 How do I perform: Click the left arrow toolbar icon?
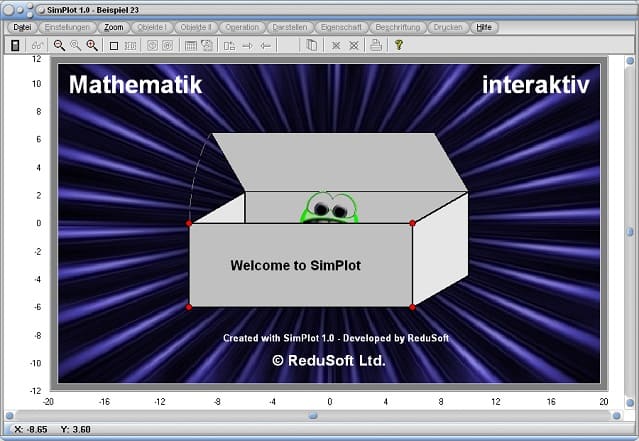pos(265,46)
